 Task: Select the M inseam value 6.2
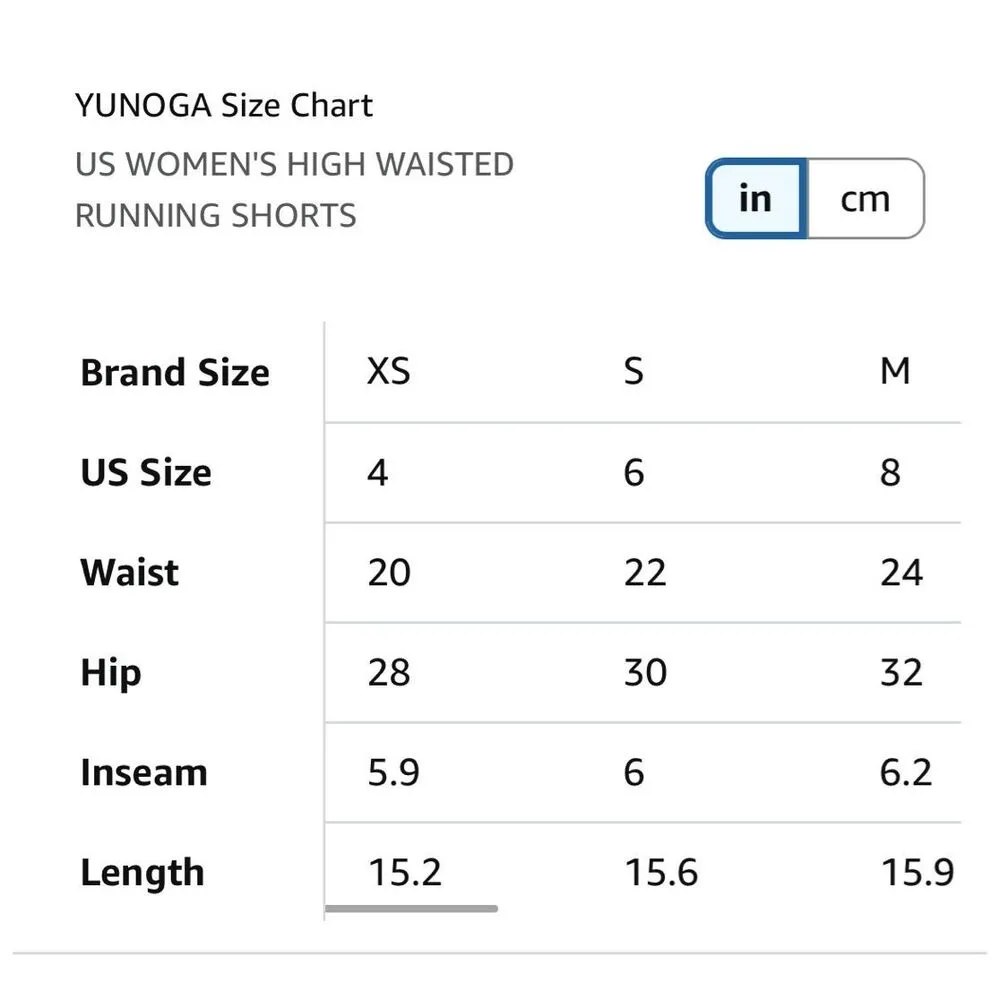905,772
